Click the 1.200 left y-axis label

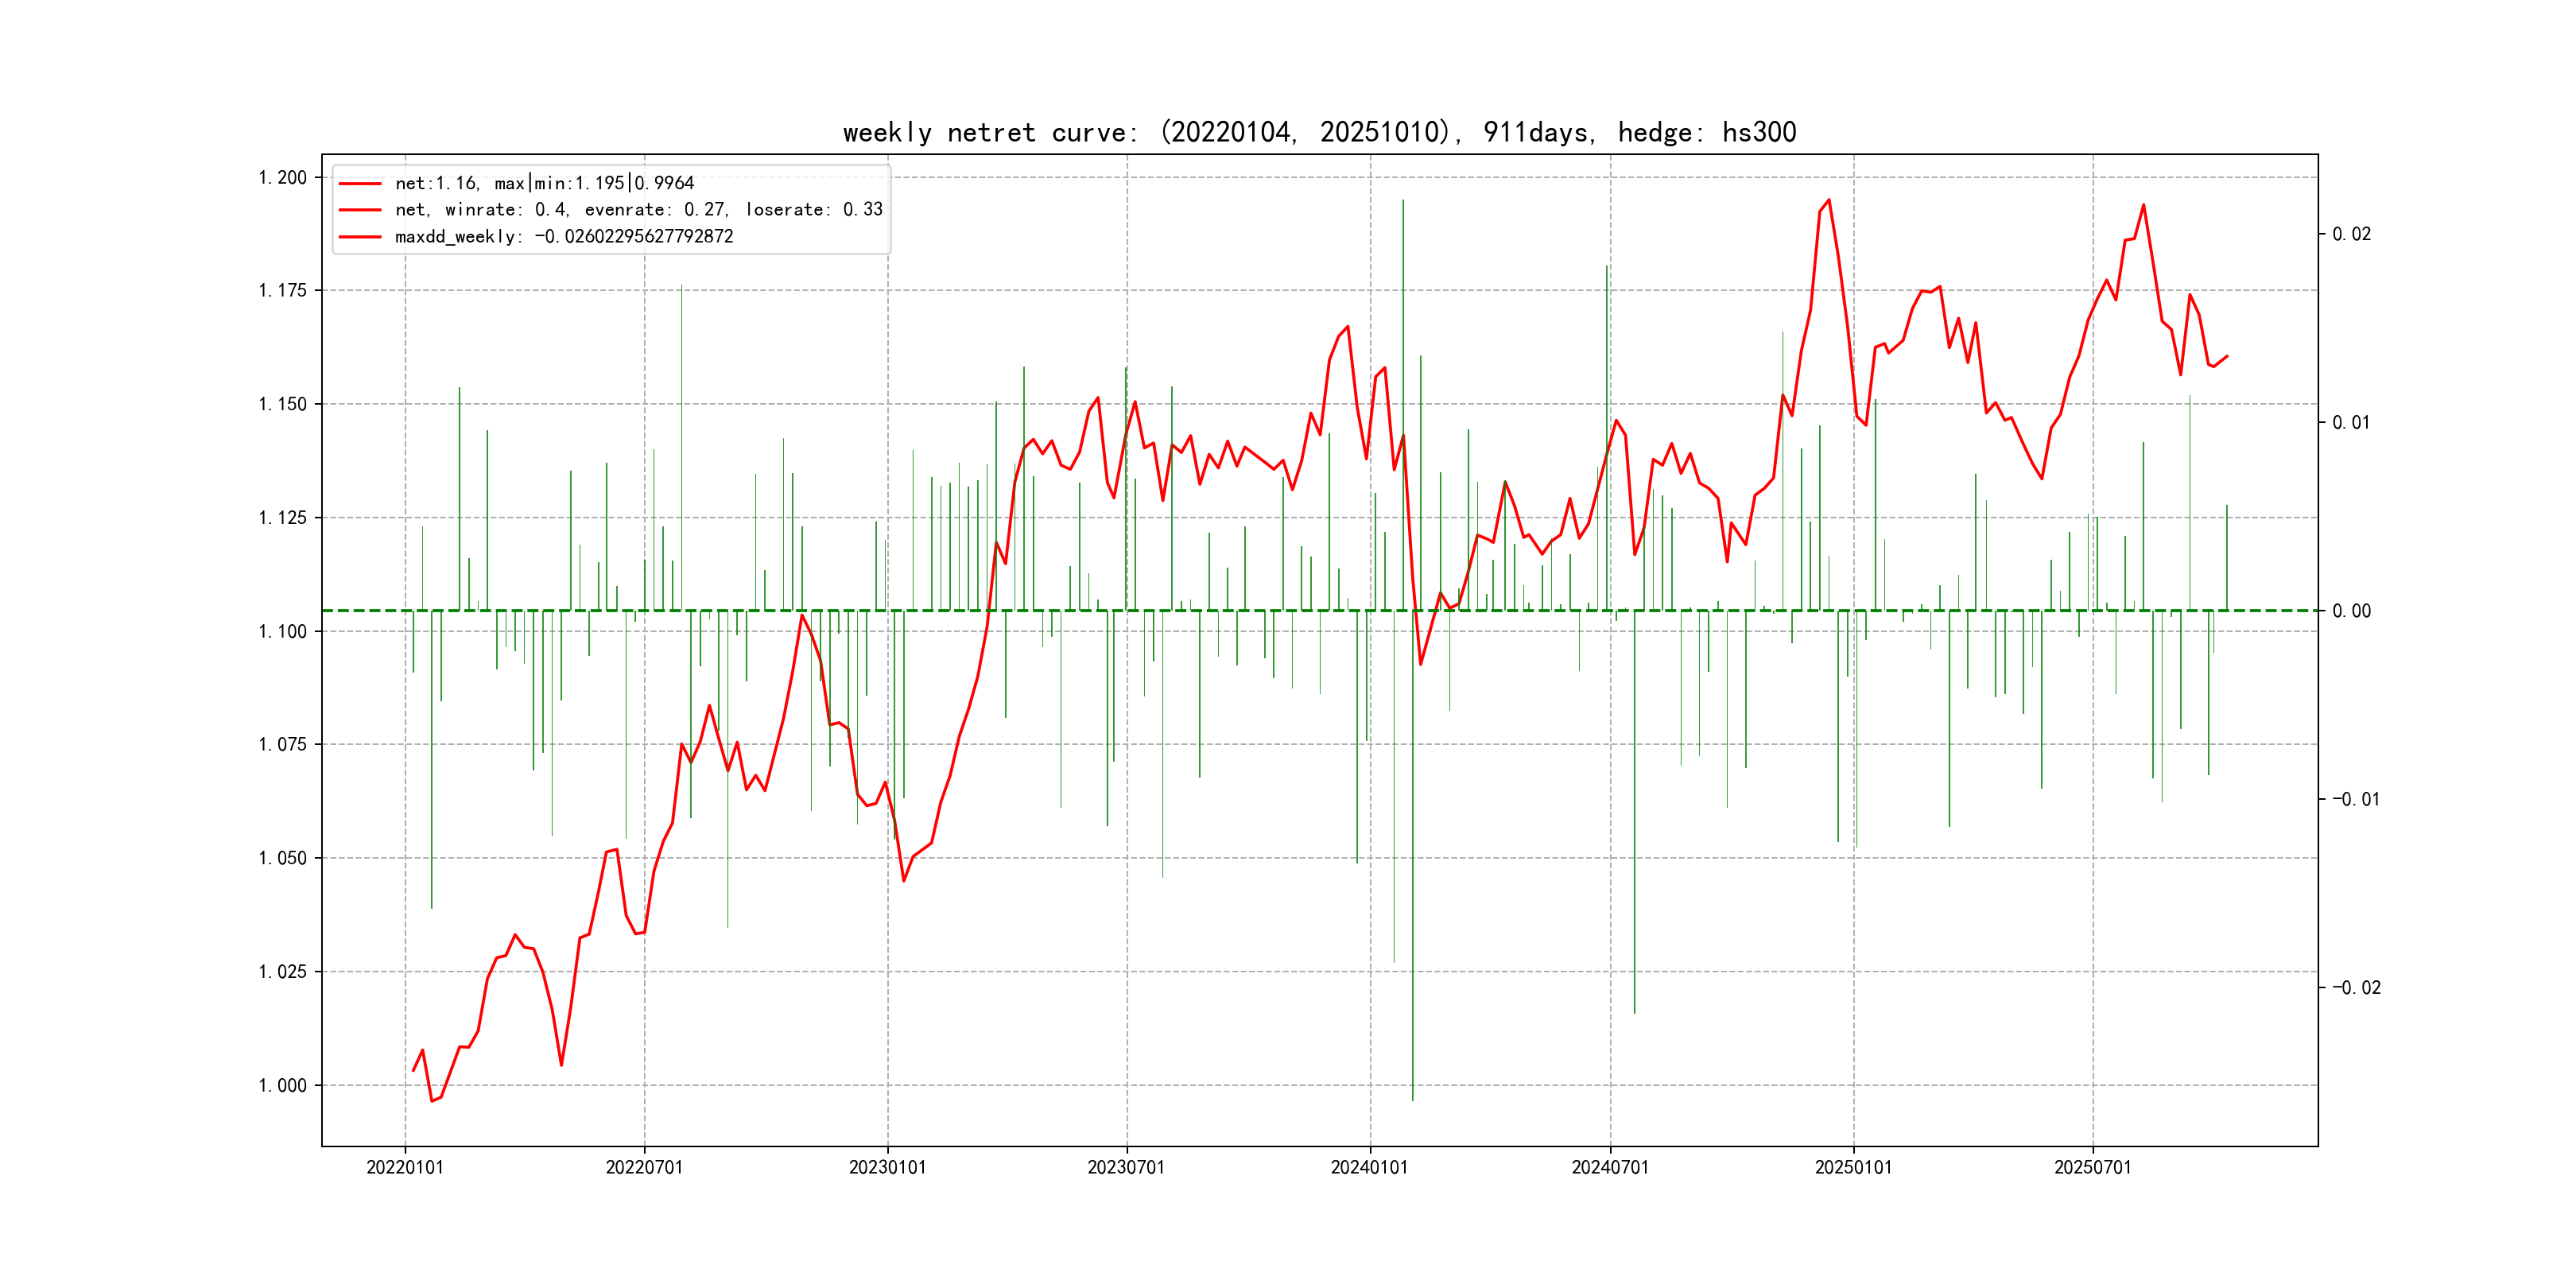click(283, 178)
